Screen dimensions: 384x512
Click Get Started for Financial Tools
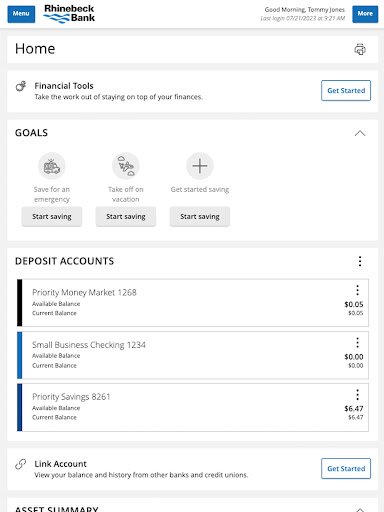pyautogui.click(x=346, y=90)
